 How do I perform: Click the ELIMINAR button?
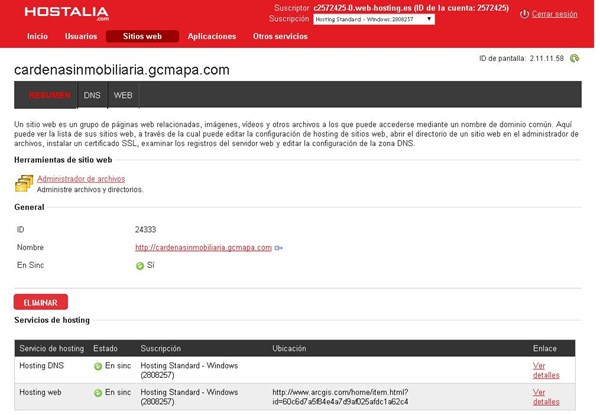pyautogui.click(x=41, y=302)
